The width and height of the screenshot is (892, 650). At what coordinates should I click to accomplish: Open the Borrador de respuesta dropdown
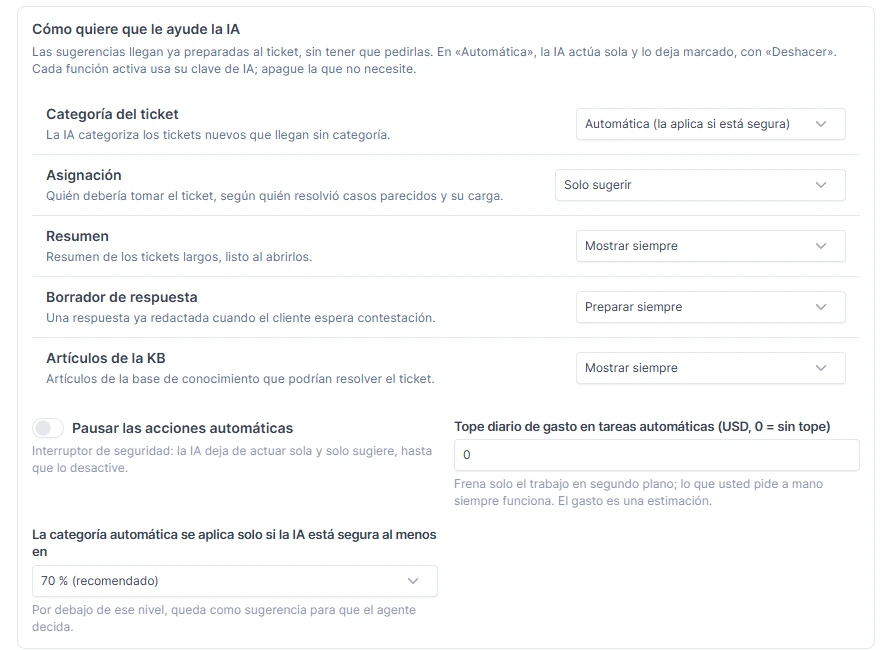click(711, 307)
